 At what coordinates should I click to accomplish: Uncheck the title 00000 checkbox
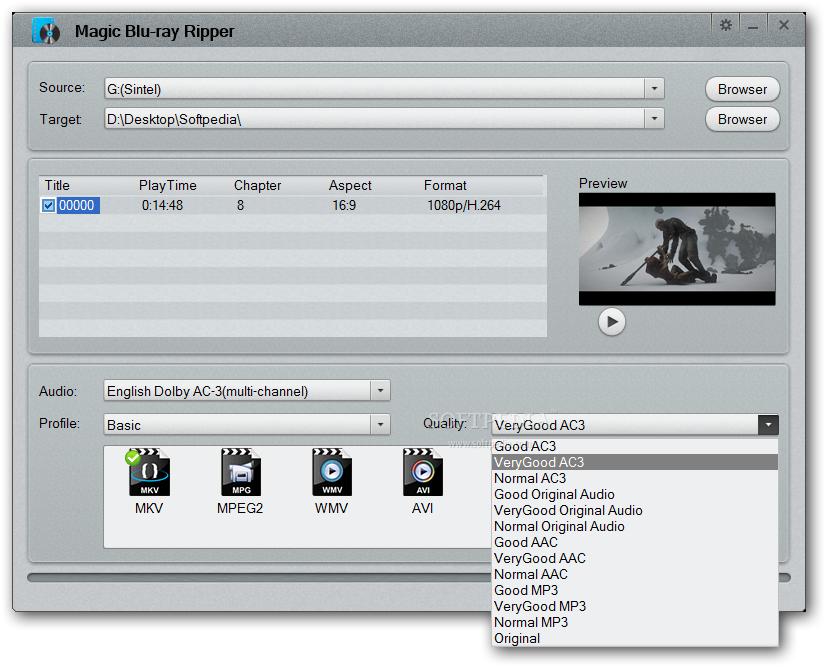coord(48,205)
